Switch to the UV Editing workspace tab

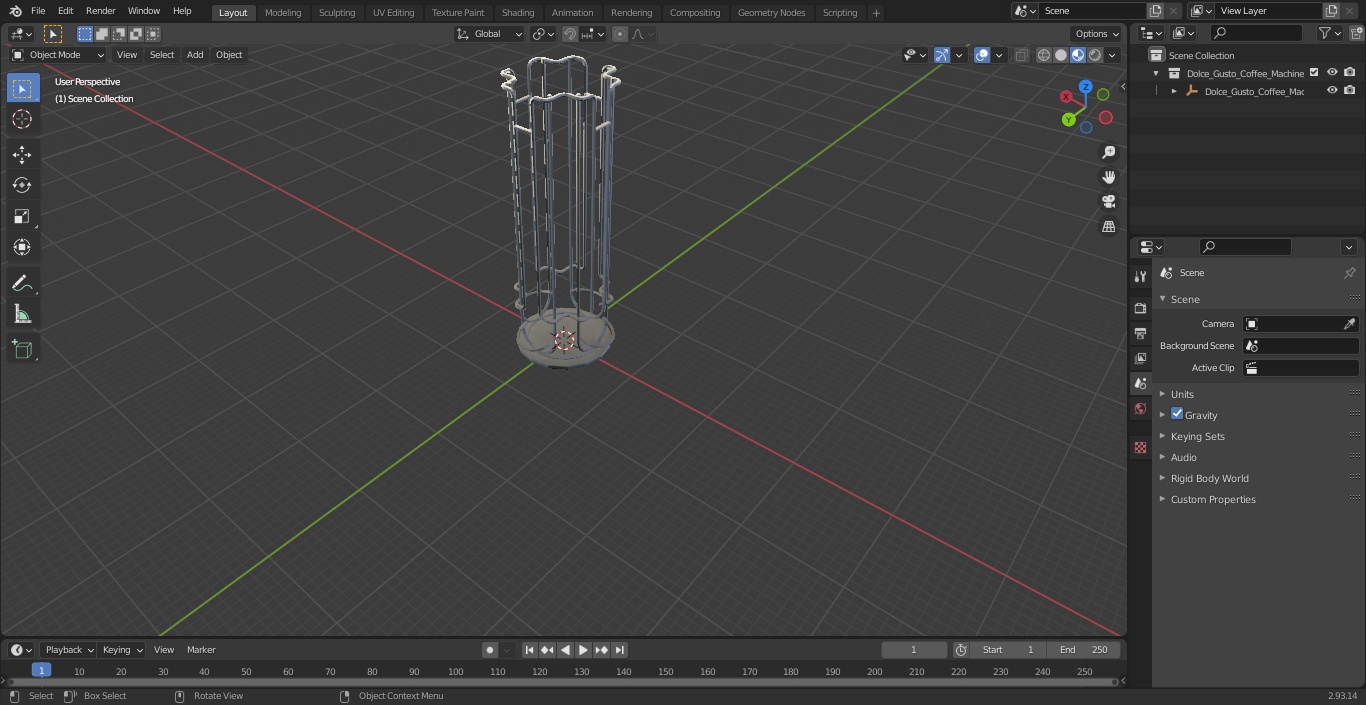coord(393,12)
